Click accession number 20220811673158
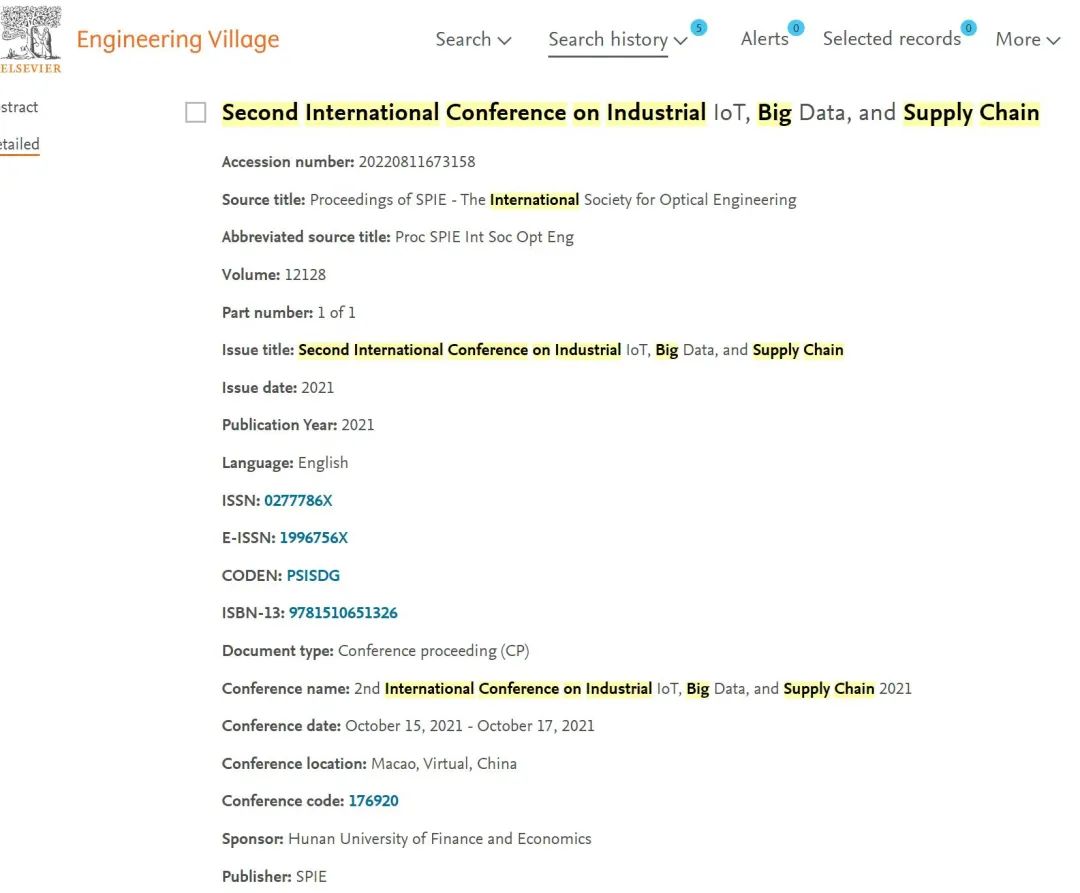Screen dimensions: 1080x893 click(417, 162)
